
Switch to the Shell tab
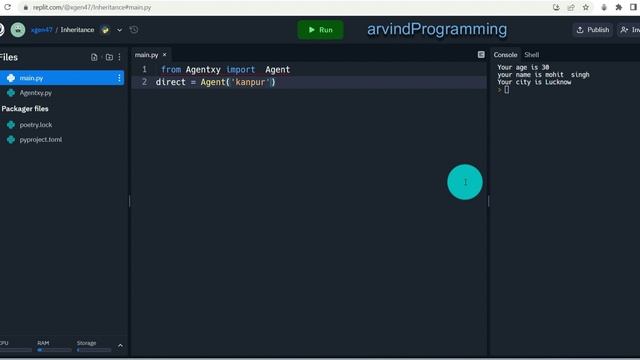click(531, 55)
